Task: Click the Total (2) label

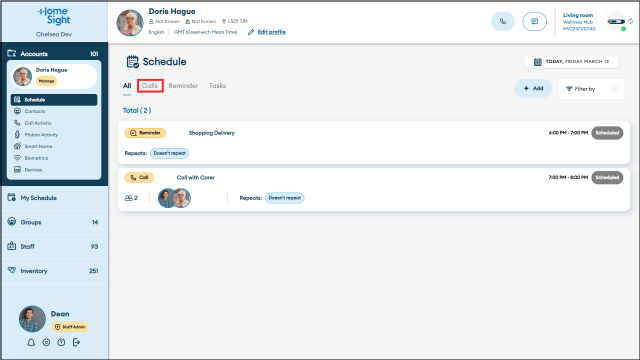Action: (x=137, y=111)
